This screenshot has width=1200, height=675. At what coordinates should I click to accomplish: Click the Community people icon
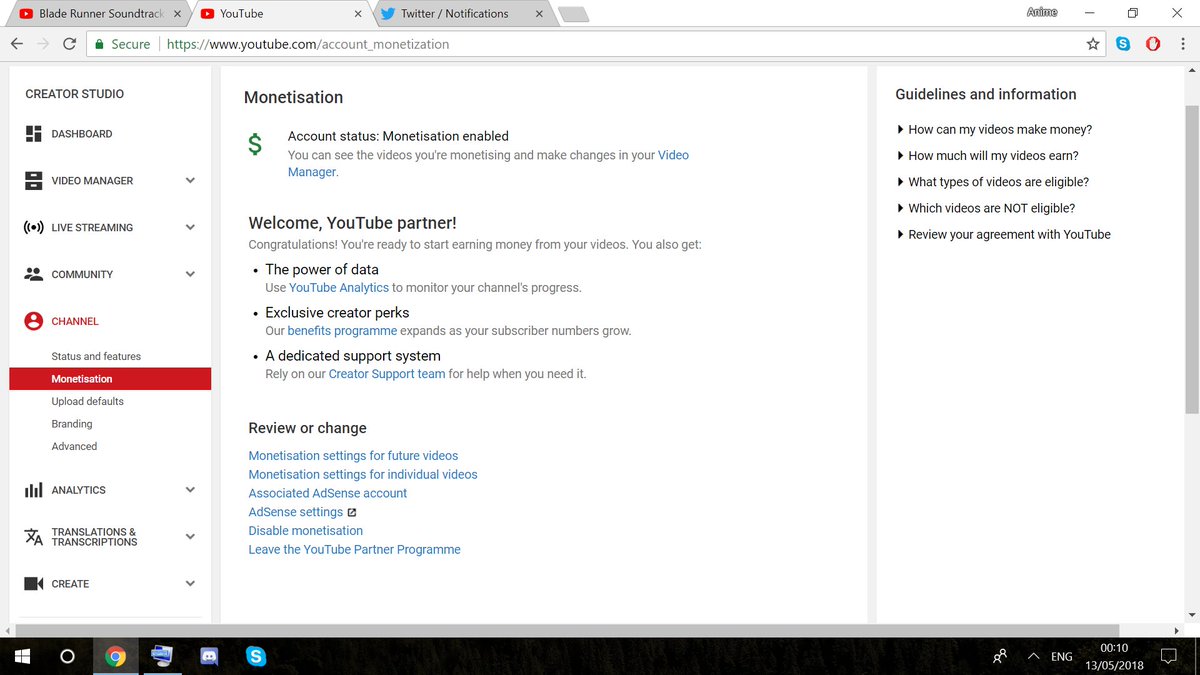point(34,274)
